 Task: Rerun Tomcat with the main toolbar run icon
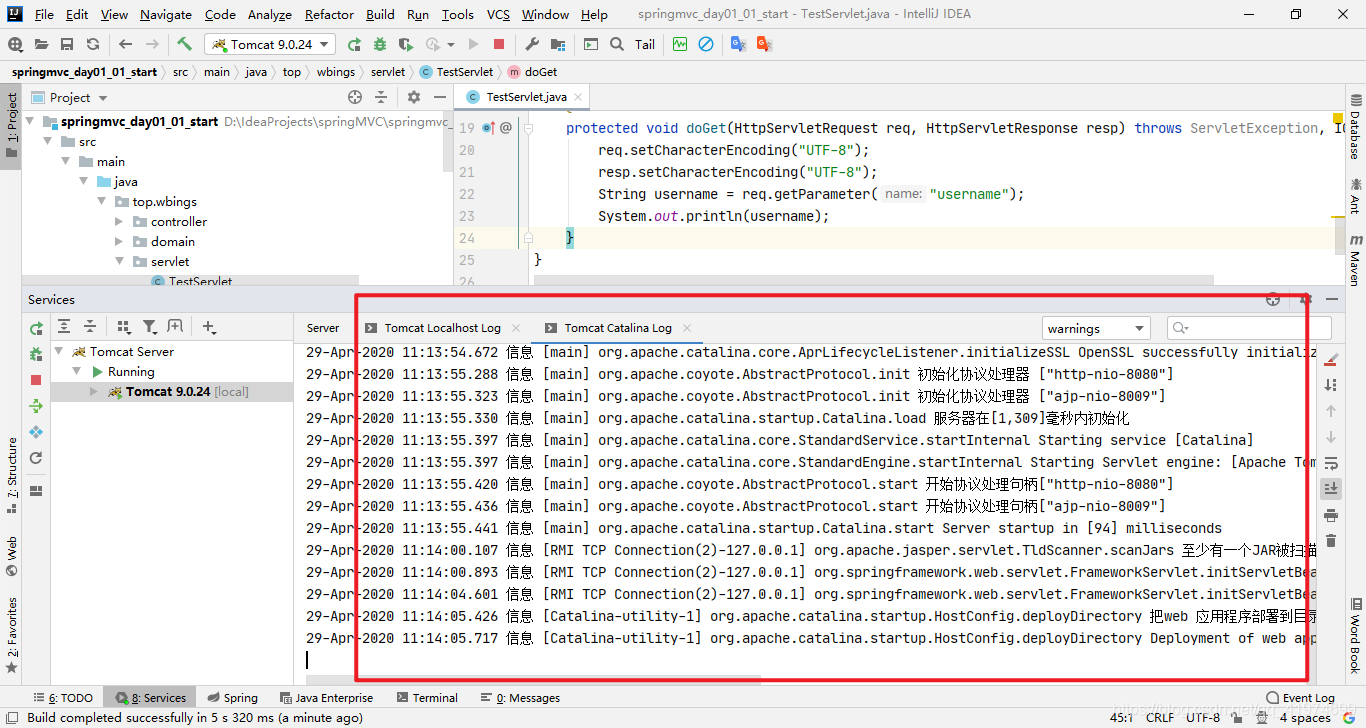point(354,44)
